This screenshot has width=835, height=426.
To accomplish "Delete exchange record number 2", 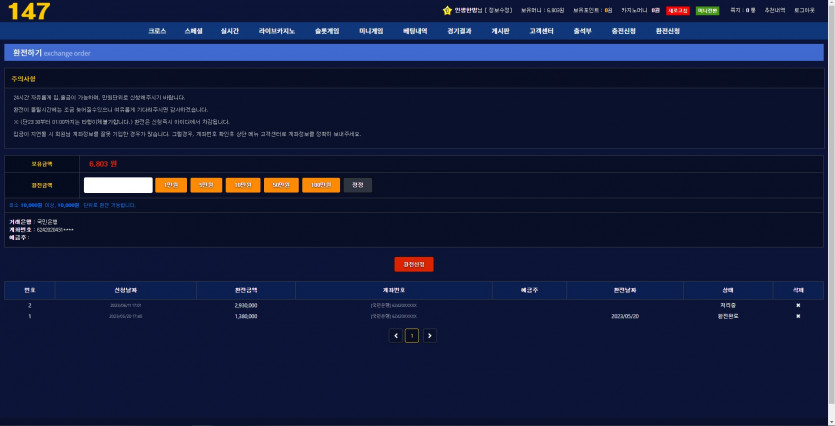I will [797, 305].
